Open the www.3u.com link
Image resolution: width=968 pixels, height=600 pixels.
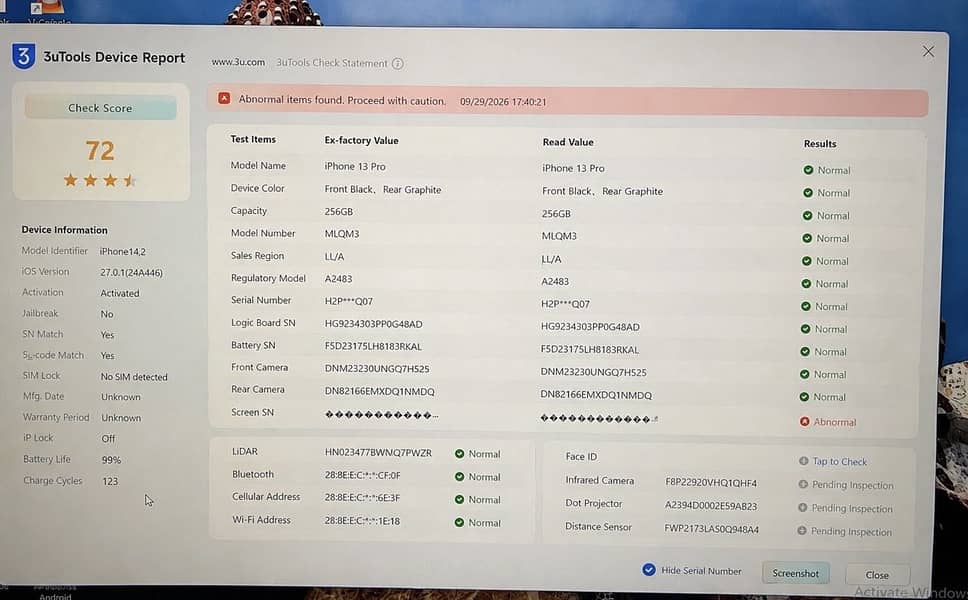click(x=238, y=62)
